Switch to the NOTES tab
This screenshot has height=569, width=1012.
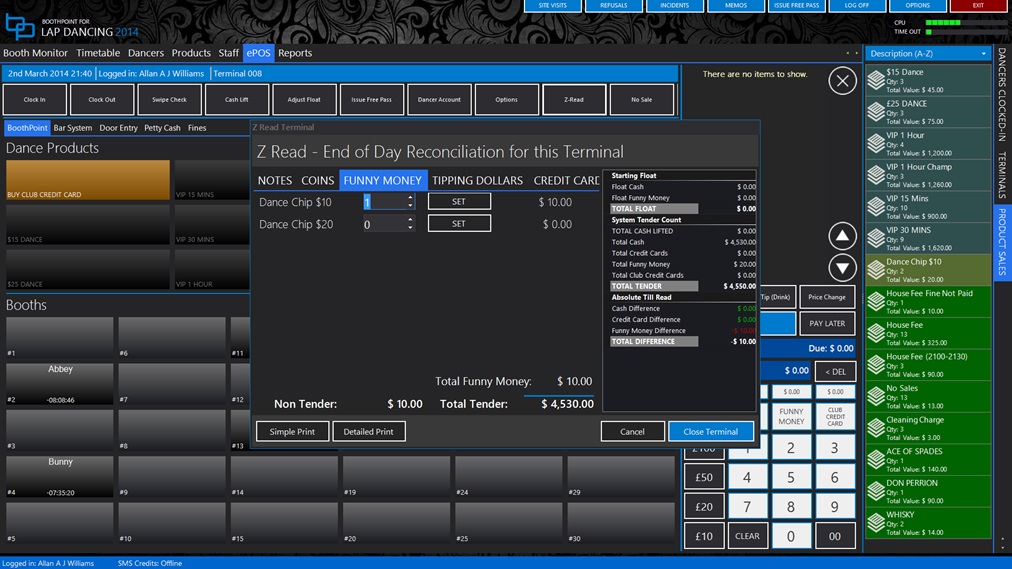coord(275,181)
